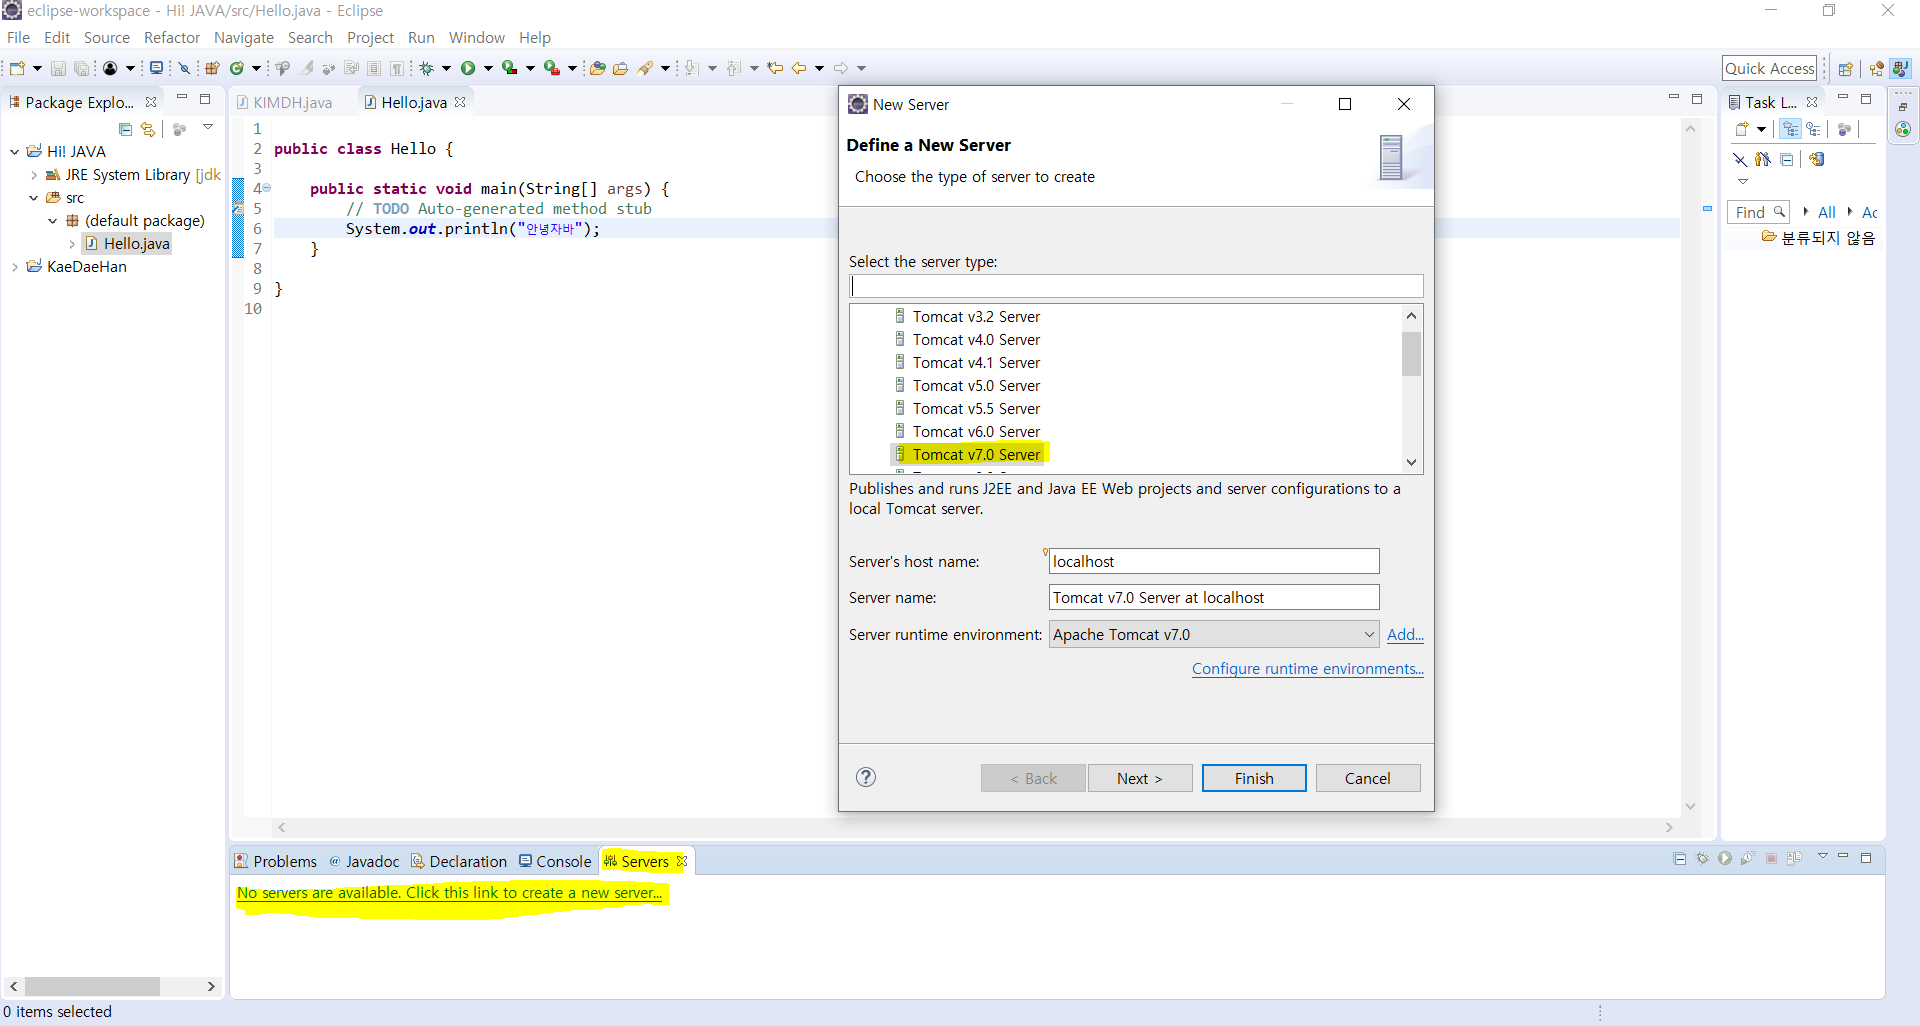This screenshot has width=1920, height=1026.
Task: Click Collapse All icon in Task List
Action: (1787, 159)
